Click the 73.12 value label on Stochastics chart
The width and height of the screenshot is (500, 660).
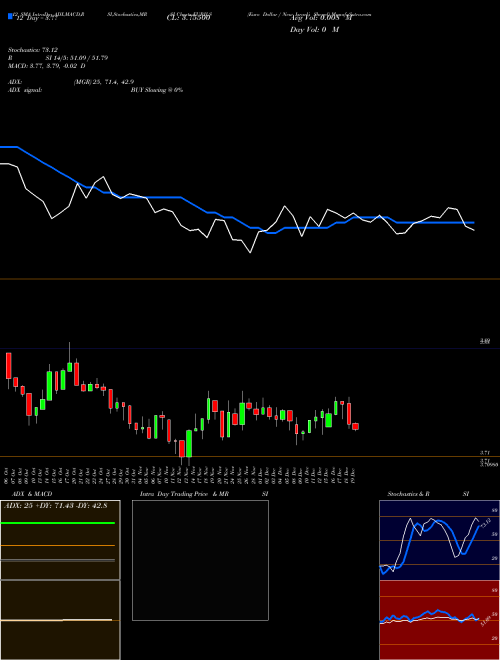(x=485, y=524)
